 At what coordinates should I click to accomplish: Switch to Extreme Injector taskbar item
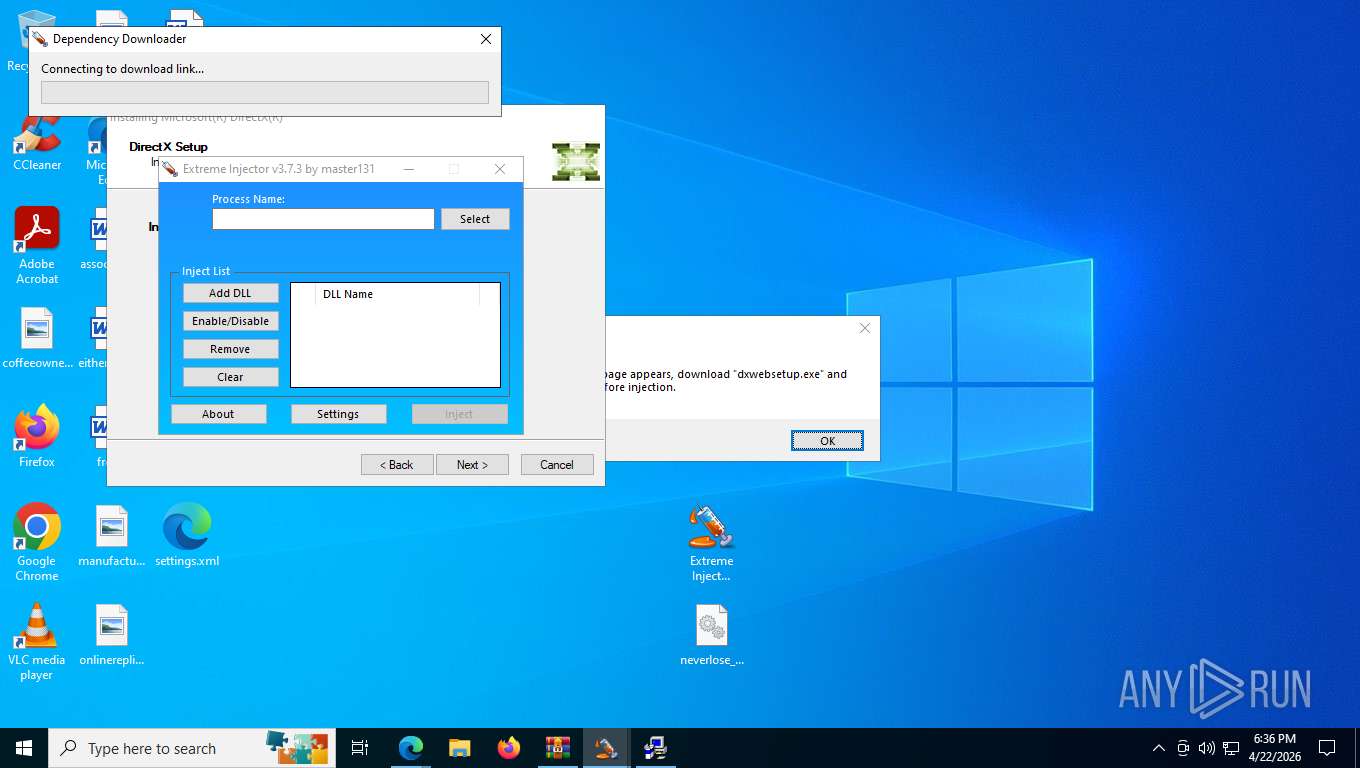(x=606, y=748)
